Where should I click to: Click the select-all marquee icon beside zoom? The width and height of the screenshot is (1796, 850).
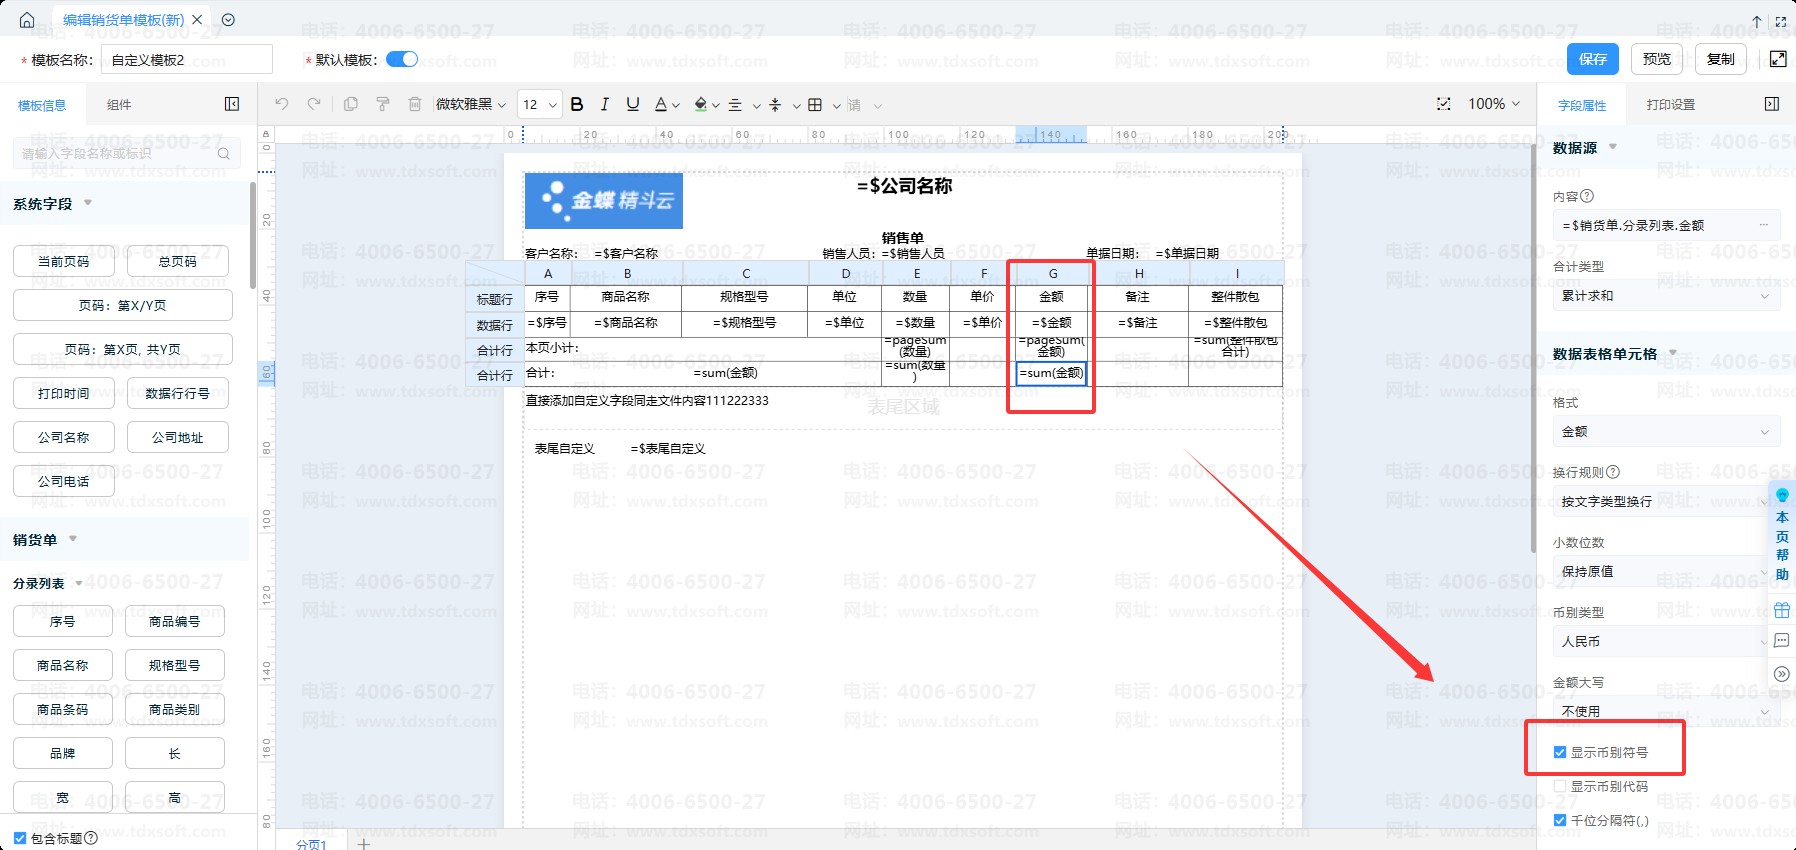pos(1443,104)
